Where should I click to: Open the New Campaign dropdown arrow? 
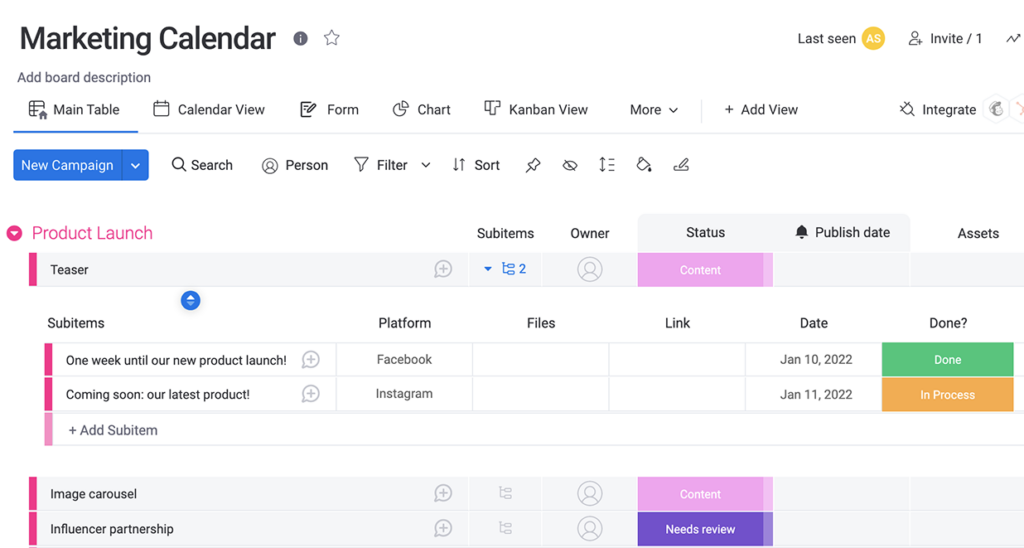[136, 165]
